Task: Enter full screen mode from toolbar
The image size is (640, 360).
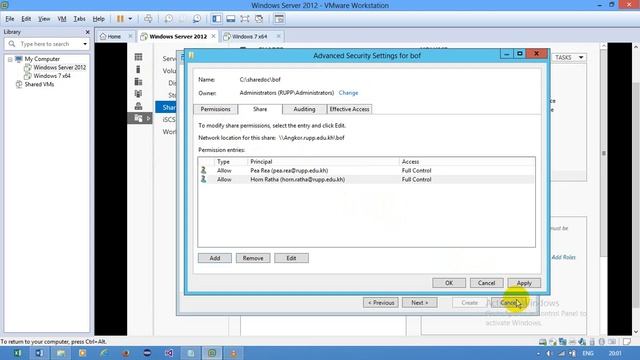Action: coord(244,19)
